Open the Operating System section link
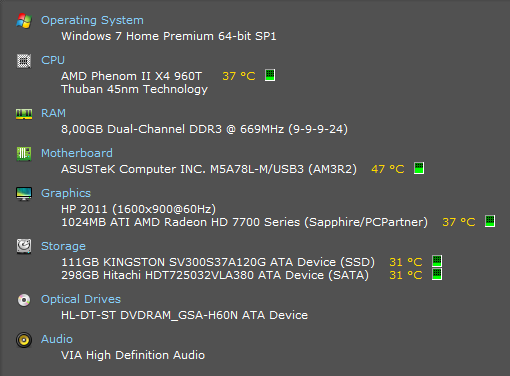Image resolution: width=510 pixels, height=376 pixels. (x=92, y=20)
